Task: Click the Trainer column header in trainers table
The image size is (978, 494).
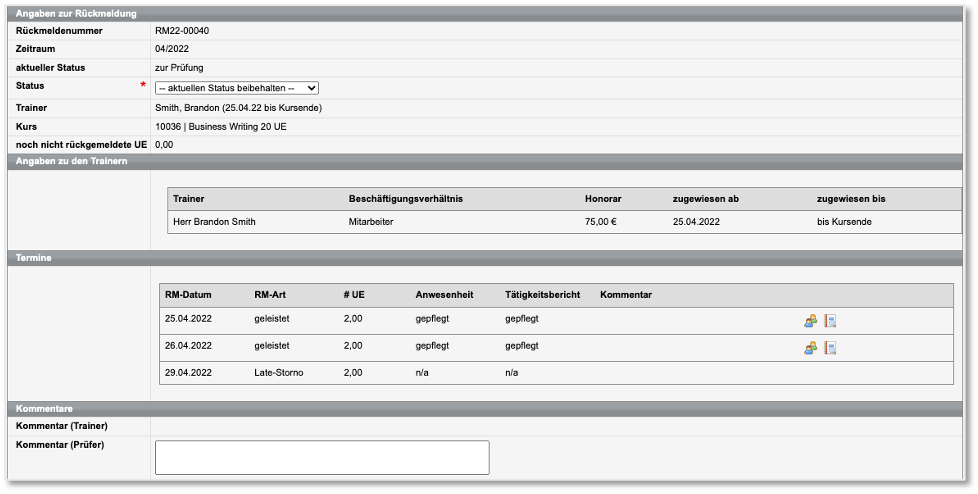Action: point(188,199)
